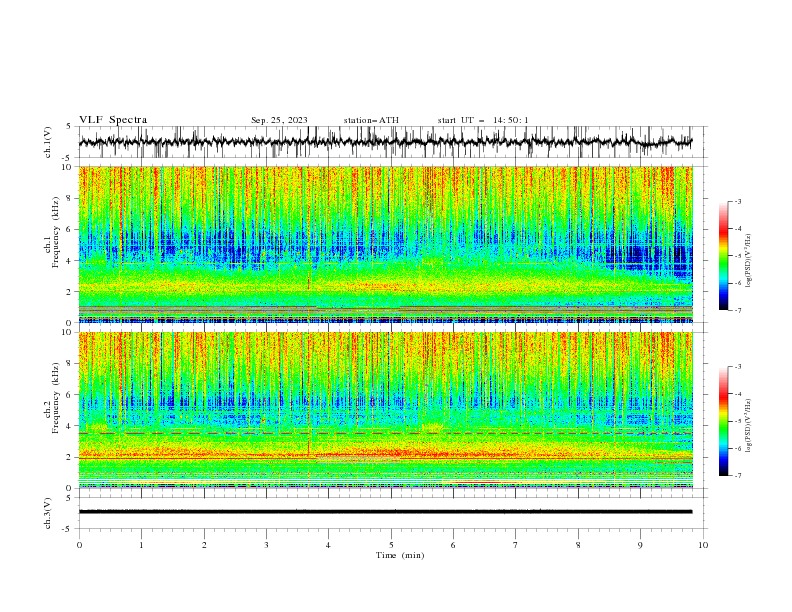
Task: Click the 'ch.3(V)' waveform axis label
Action: 48,513
